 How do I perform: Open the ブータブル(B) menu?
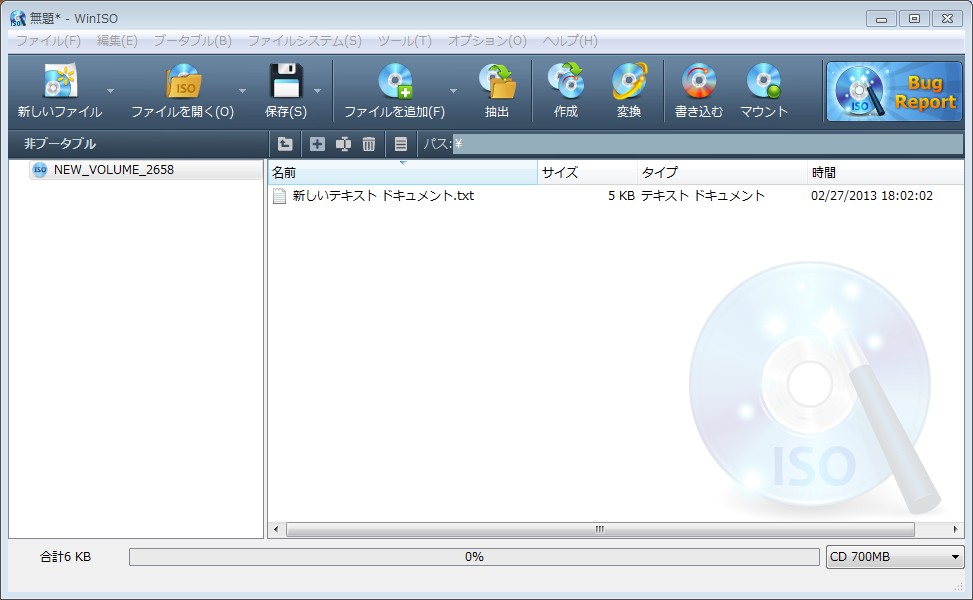[192, 41]
